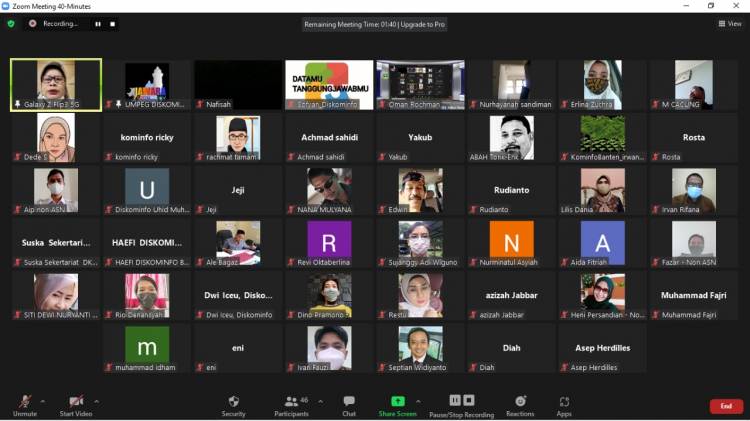750x421 pixels.
Task: Select the Jeji participant tile
Action: click(238, 190)
